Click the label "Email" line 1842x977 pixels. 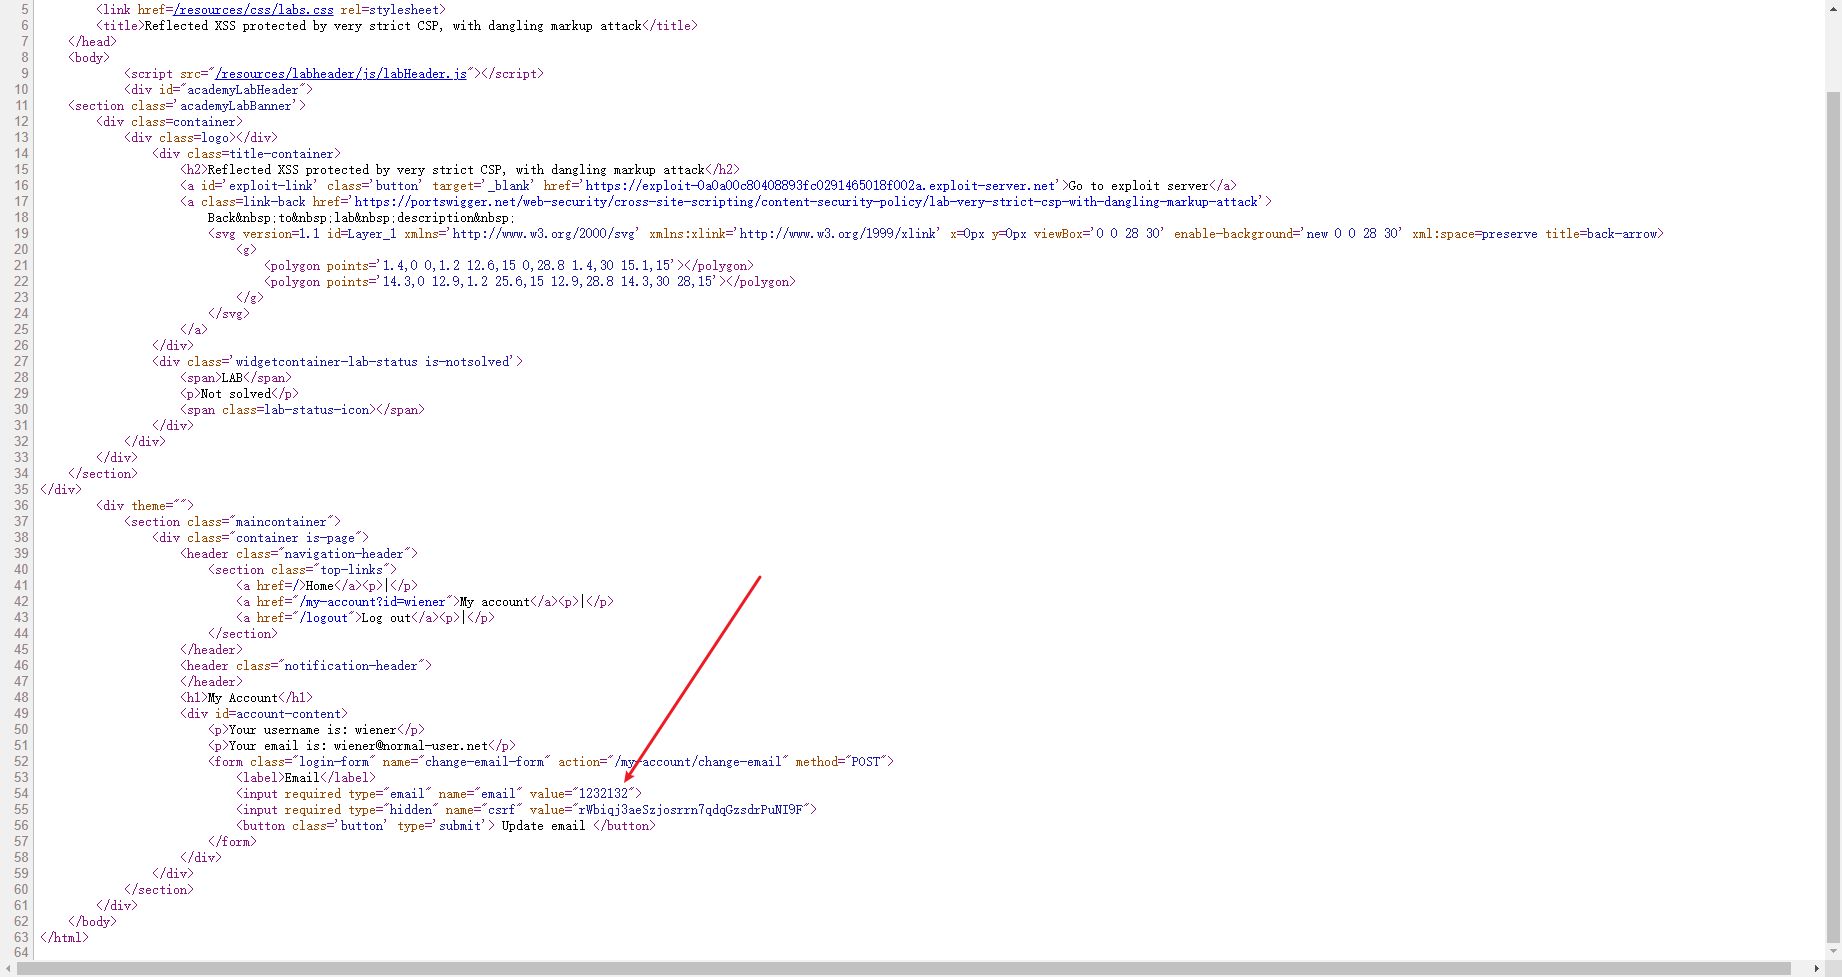[306, 778]
